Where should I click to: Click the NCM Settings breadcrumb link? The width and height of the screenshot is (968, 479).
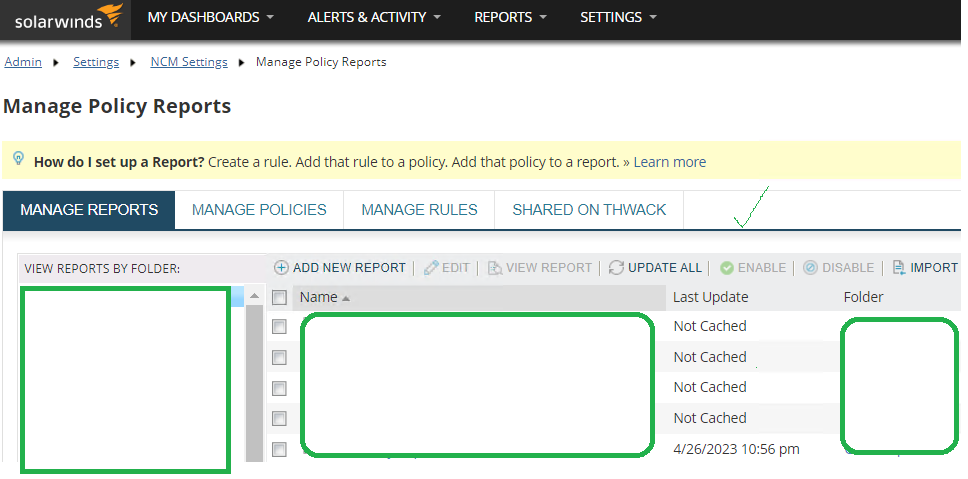tap(189, 62)
